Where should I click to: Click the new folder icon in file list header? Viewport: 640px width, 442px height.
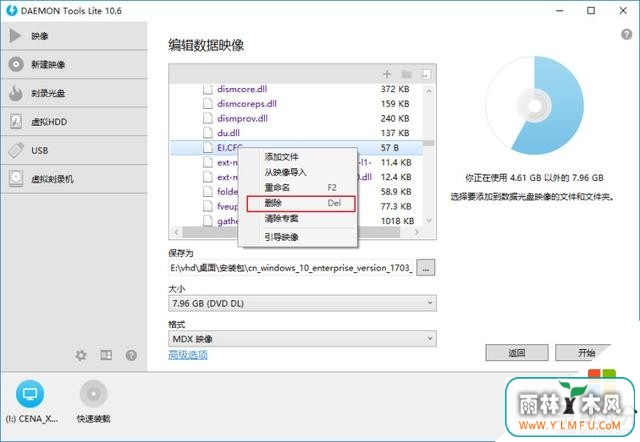tap(407, 74)
